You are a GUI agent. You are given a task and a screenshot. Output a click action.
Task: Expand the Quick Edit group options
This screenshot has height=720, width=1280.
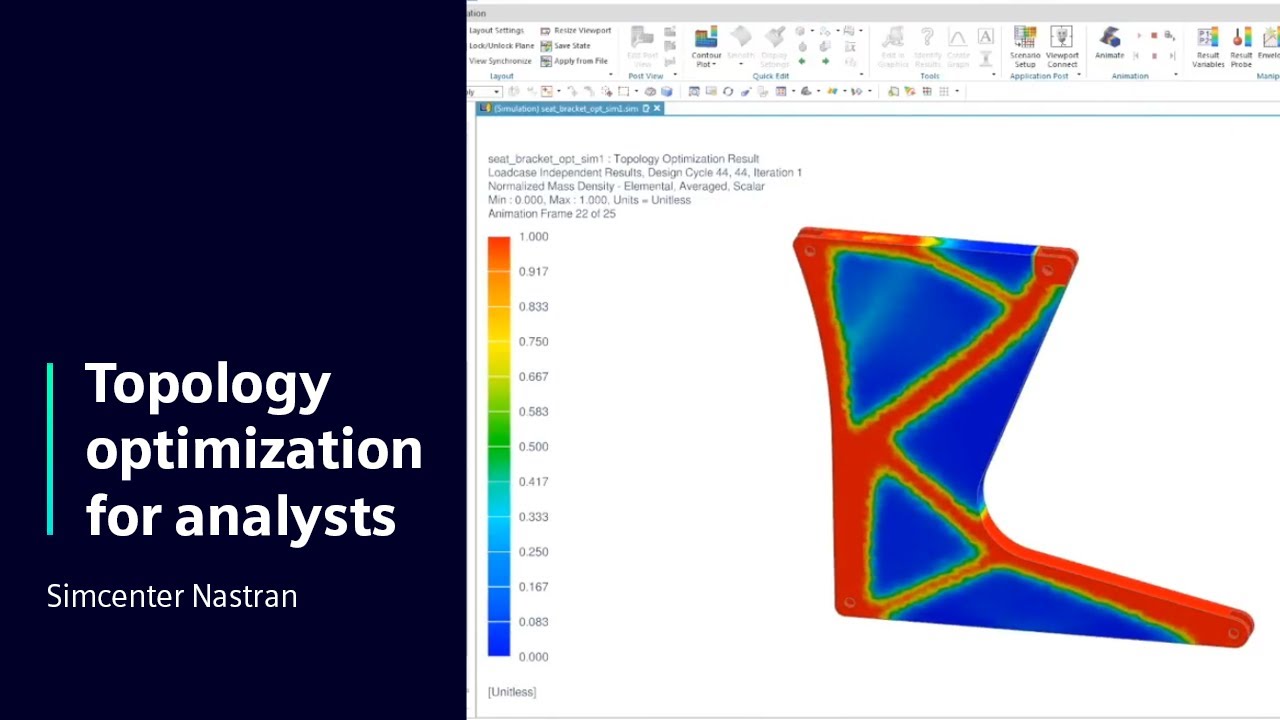(x=861, y=74)
